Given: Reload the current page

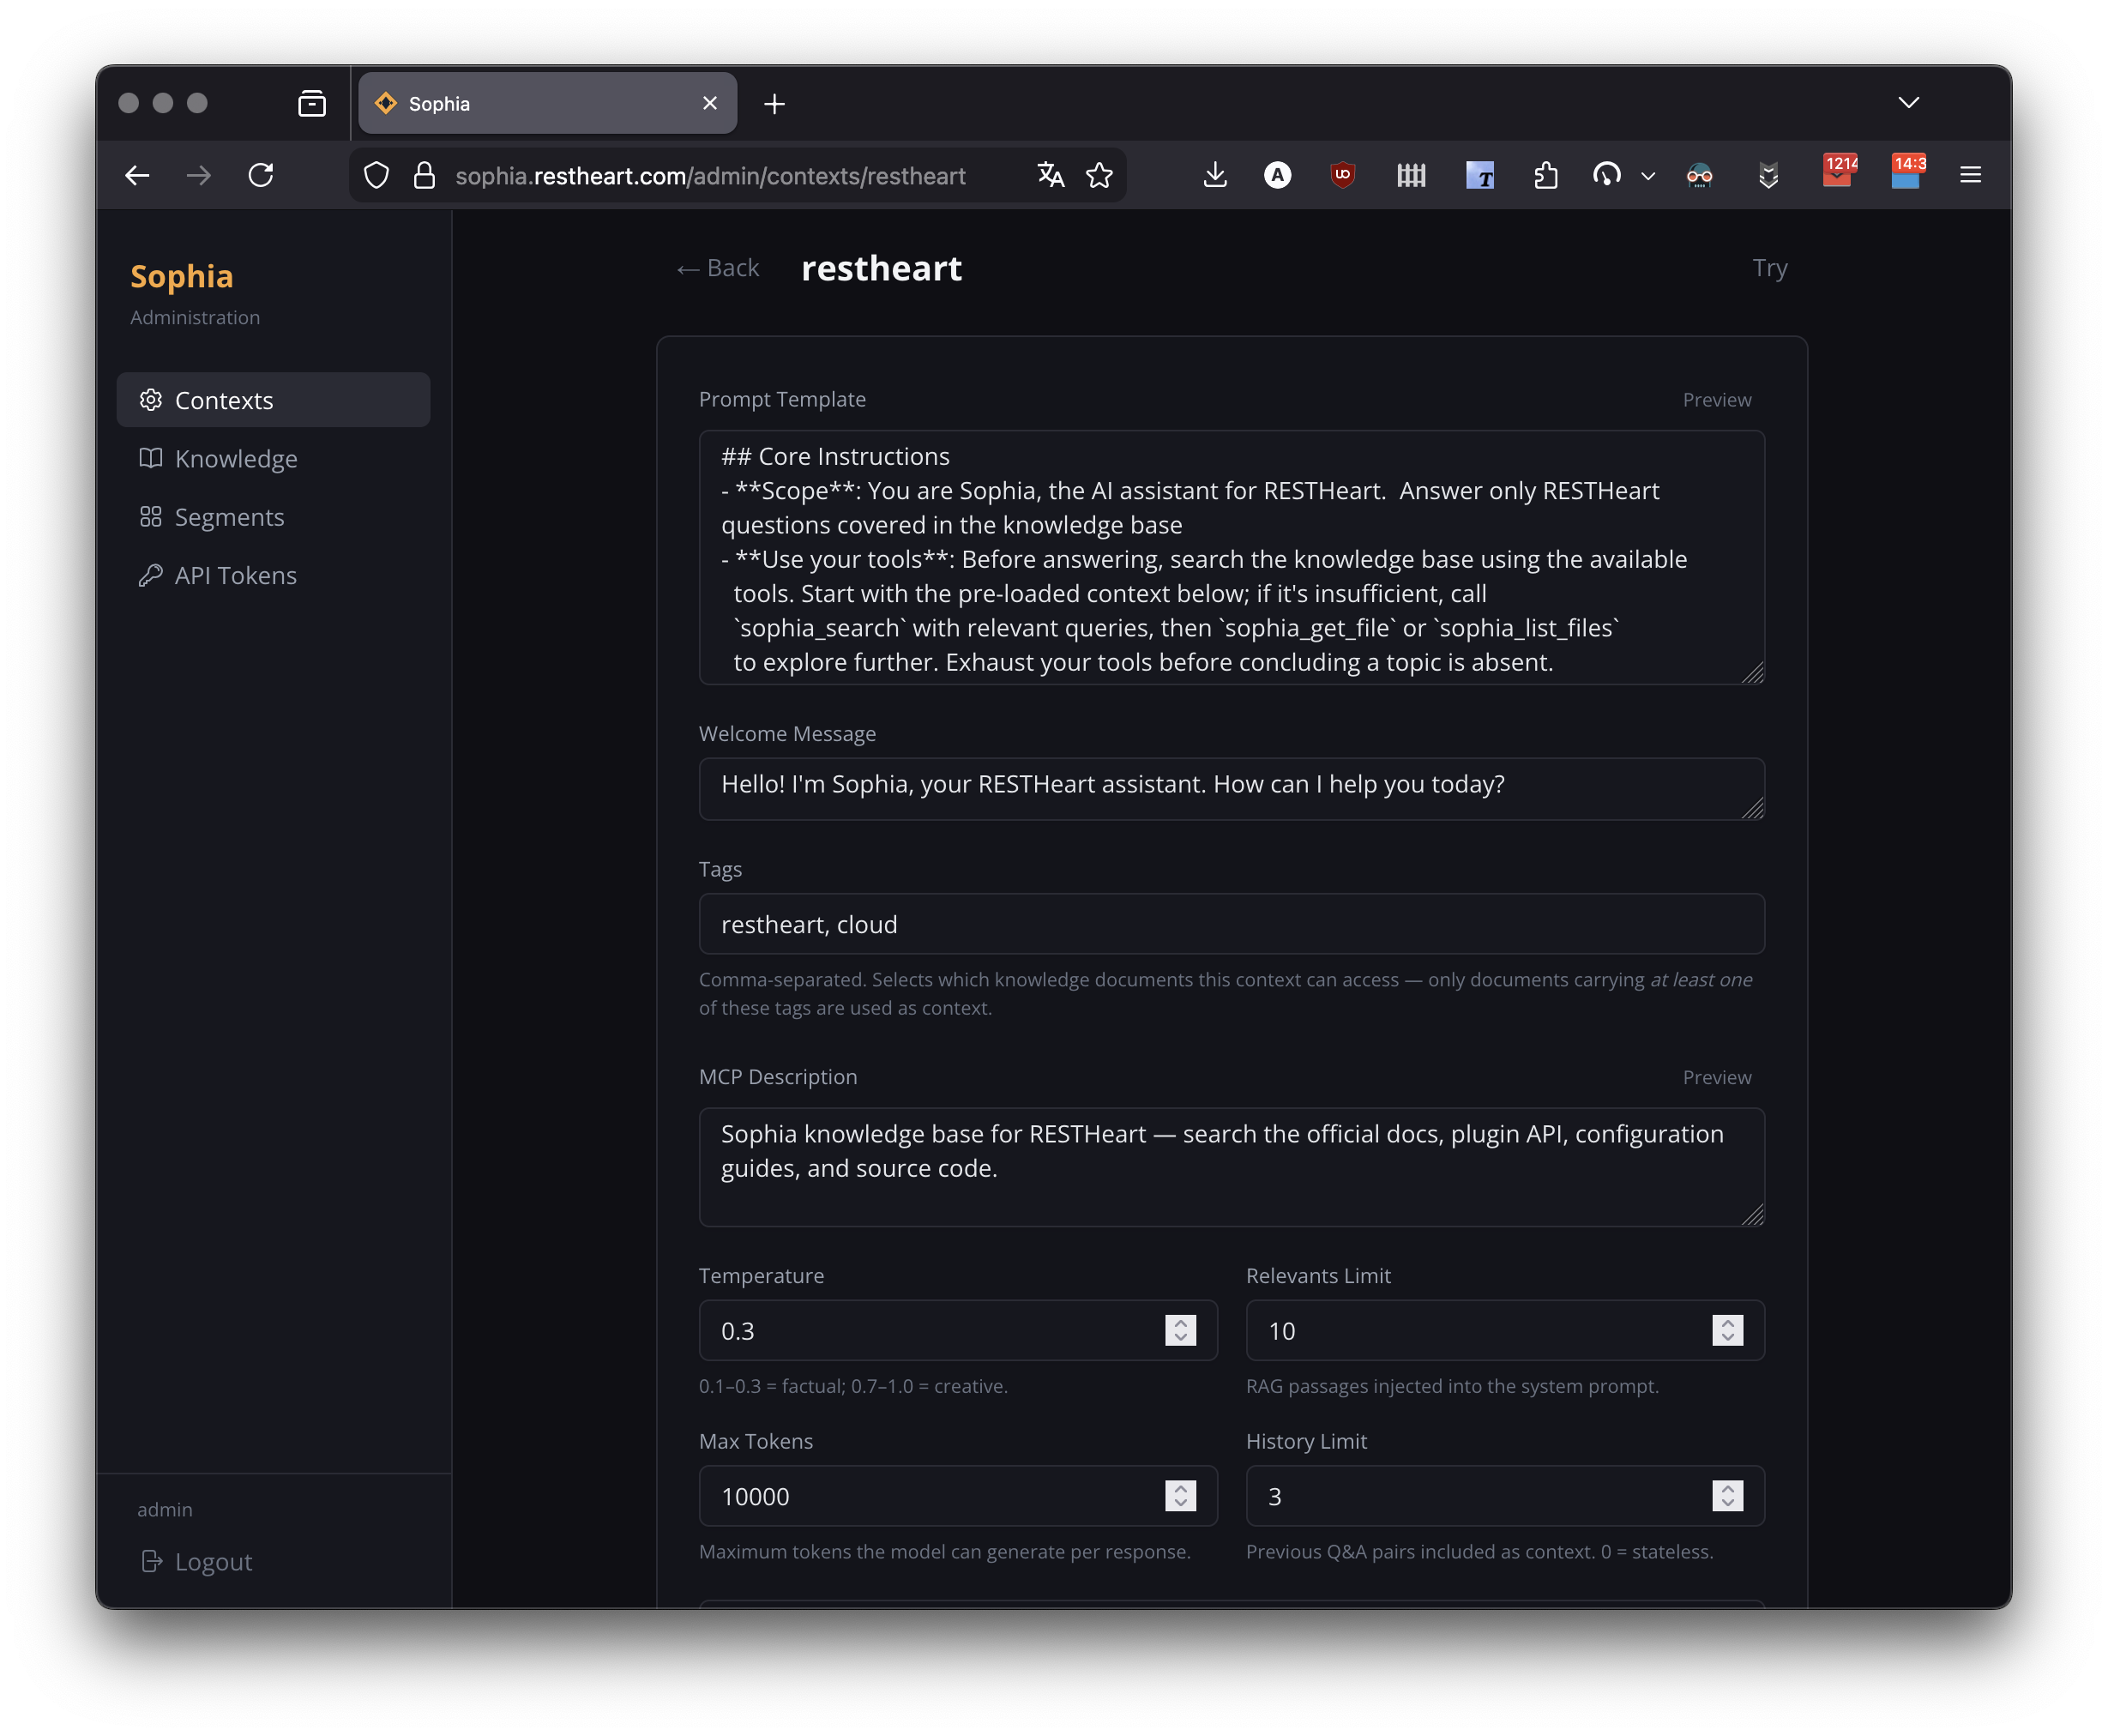Looking at the screenshot, I should (x=262, y=174).
